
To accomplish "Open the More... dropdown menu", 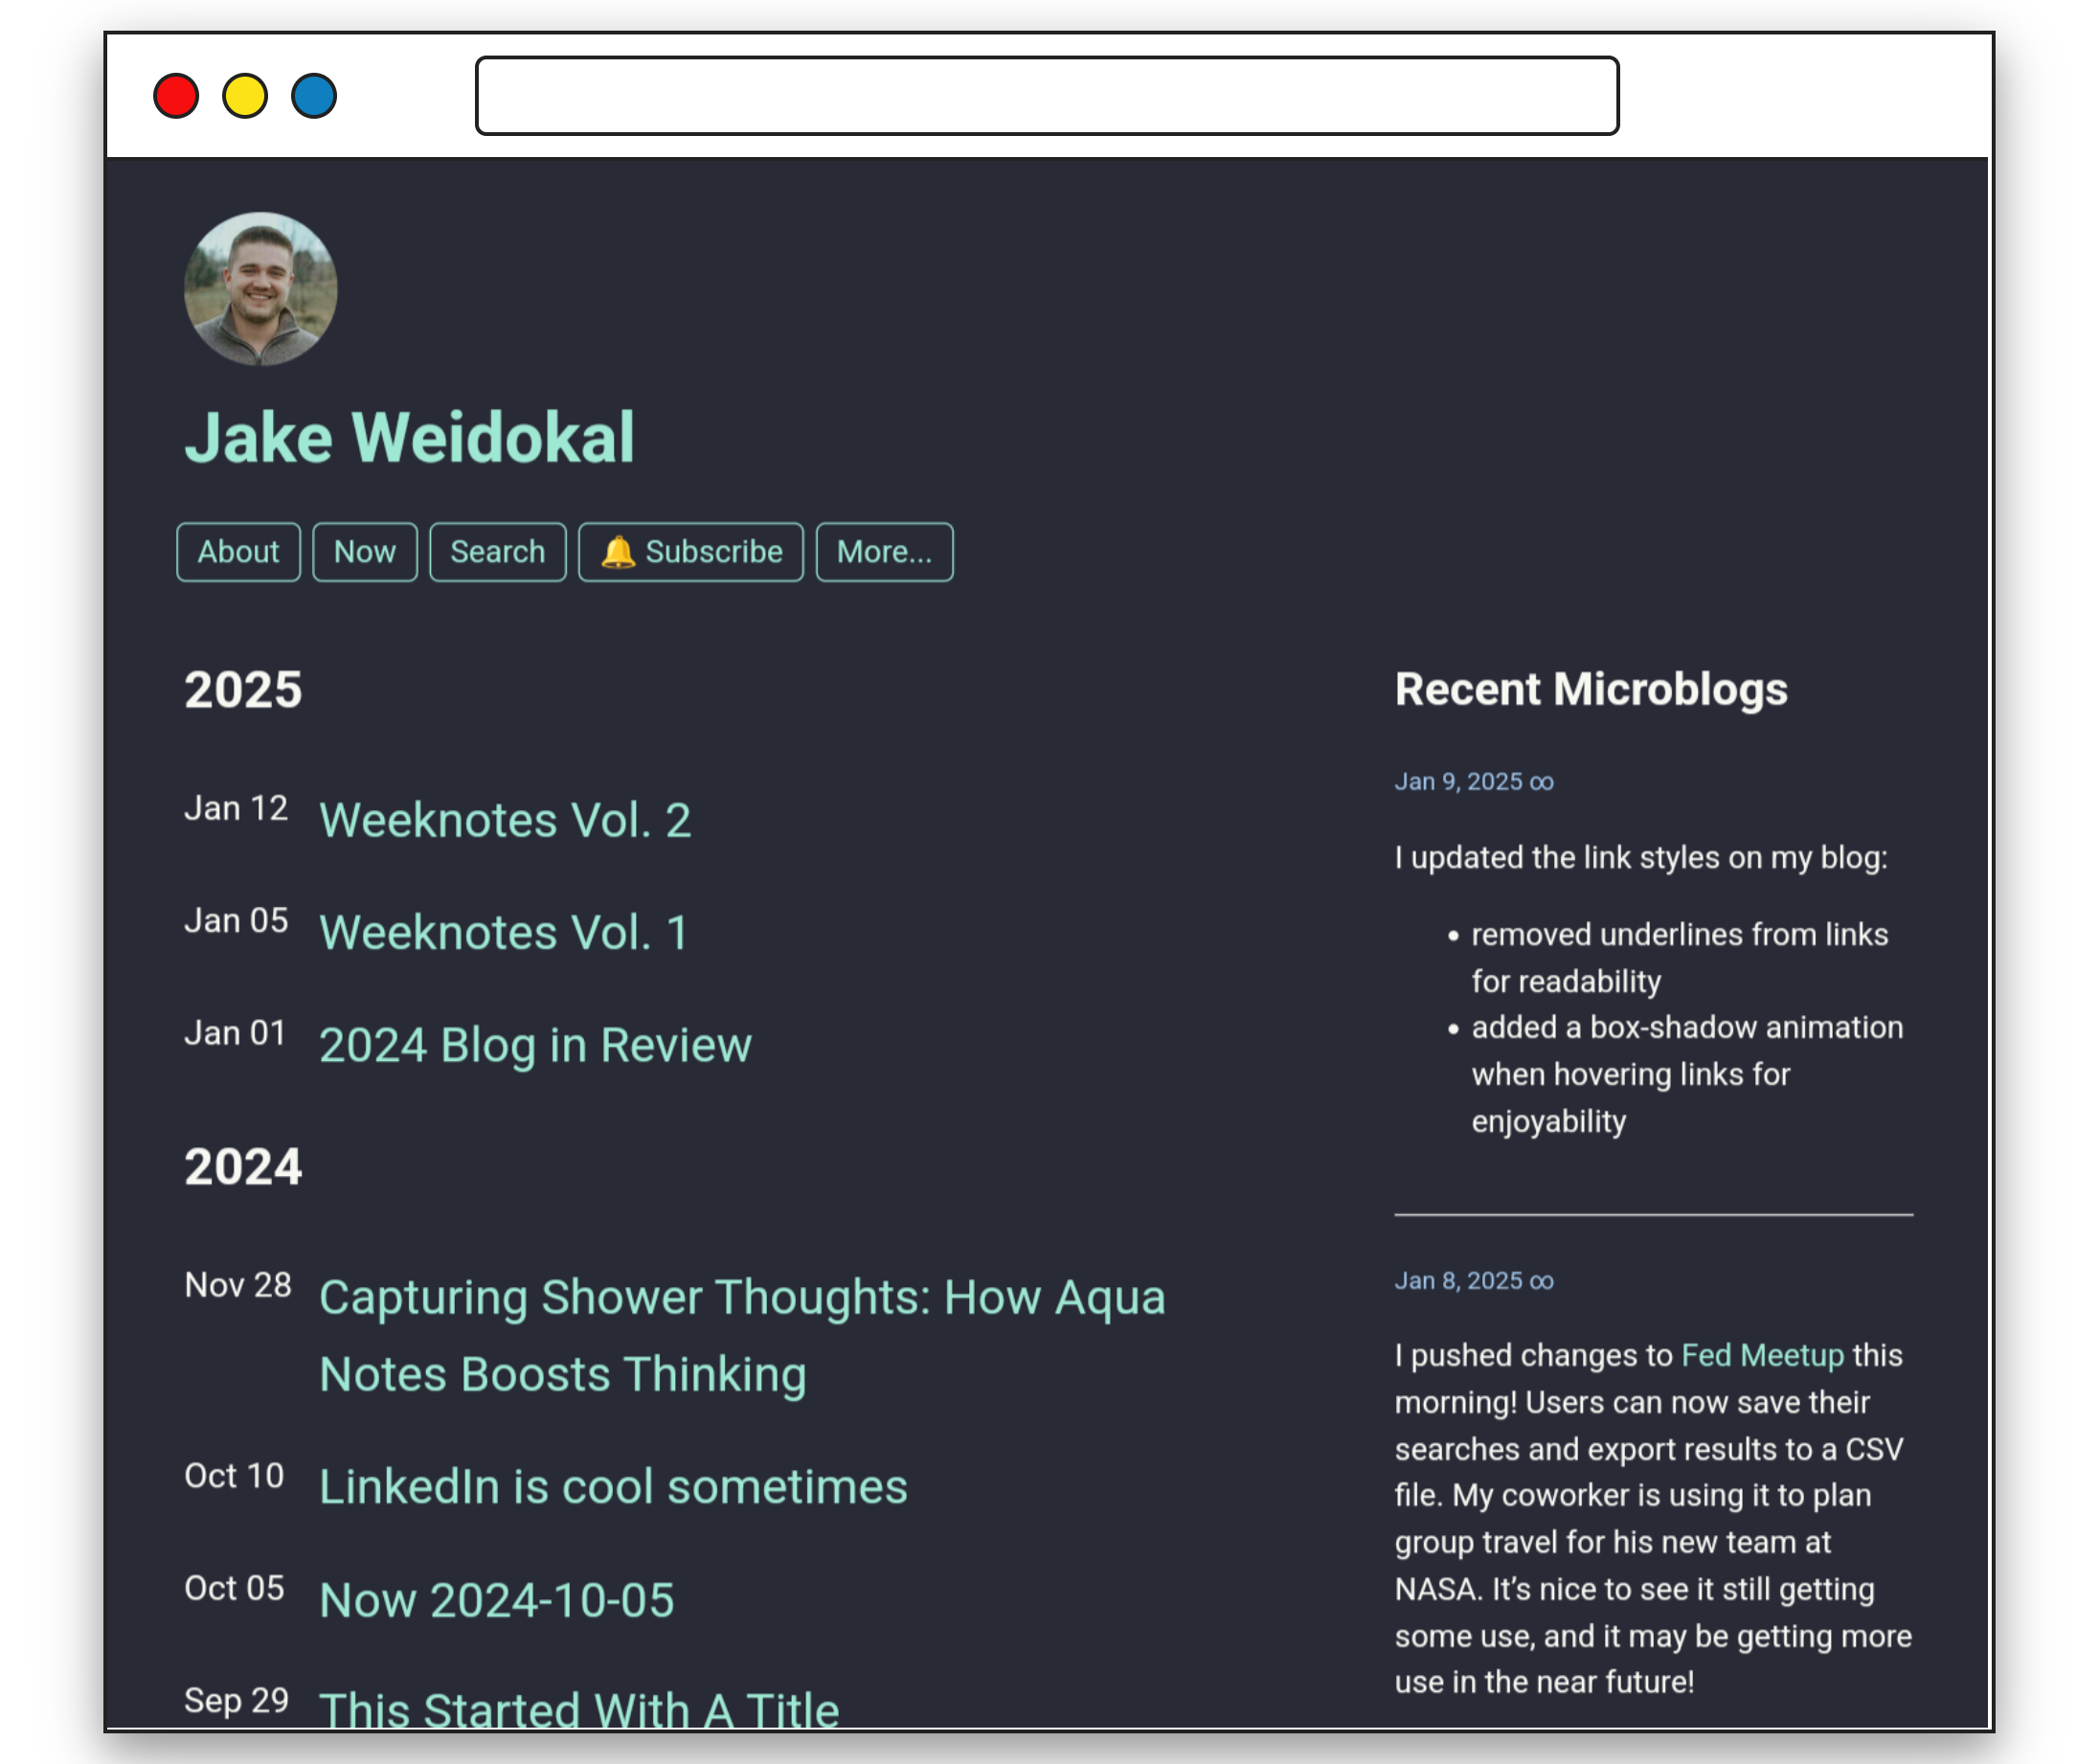I will point(883,552).
